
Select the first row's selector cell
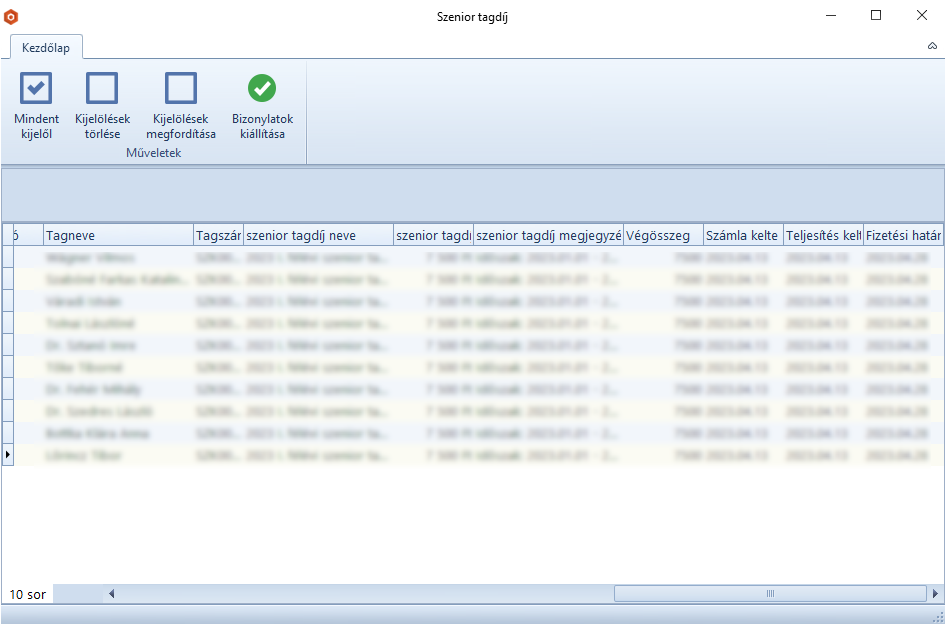8,257
